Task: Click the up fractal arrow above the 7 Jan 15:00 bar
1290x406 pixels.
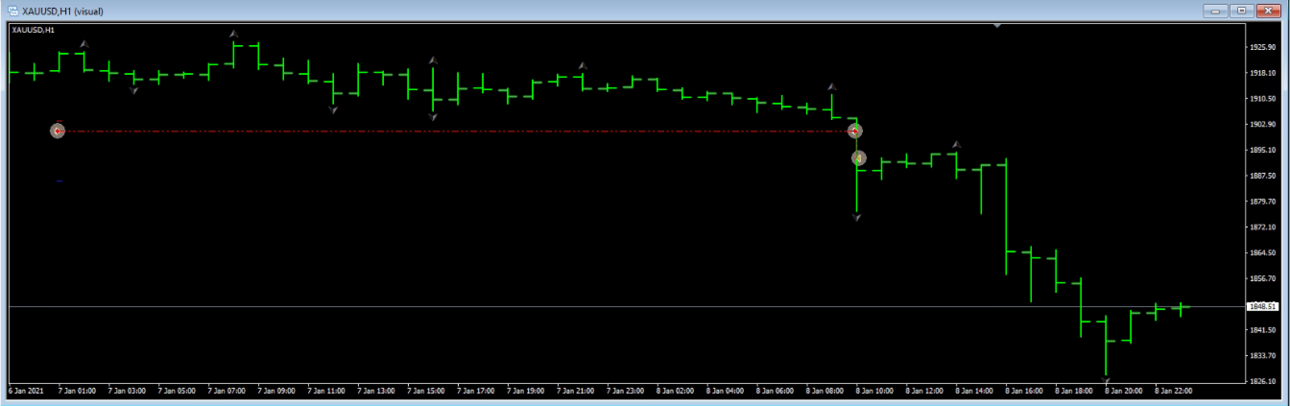Action: (x=433, y=61)
